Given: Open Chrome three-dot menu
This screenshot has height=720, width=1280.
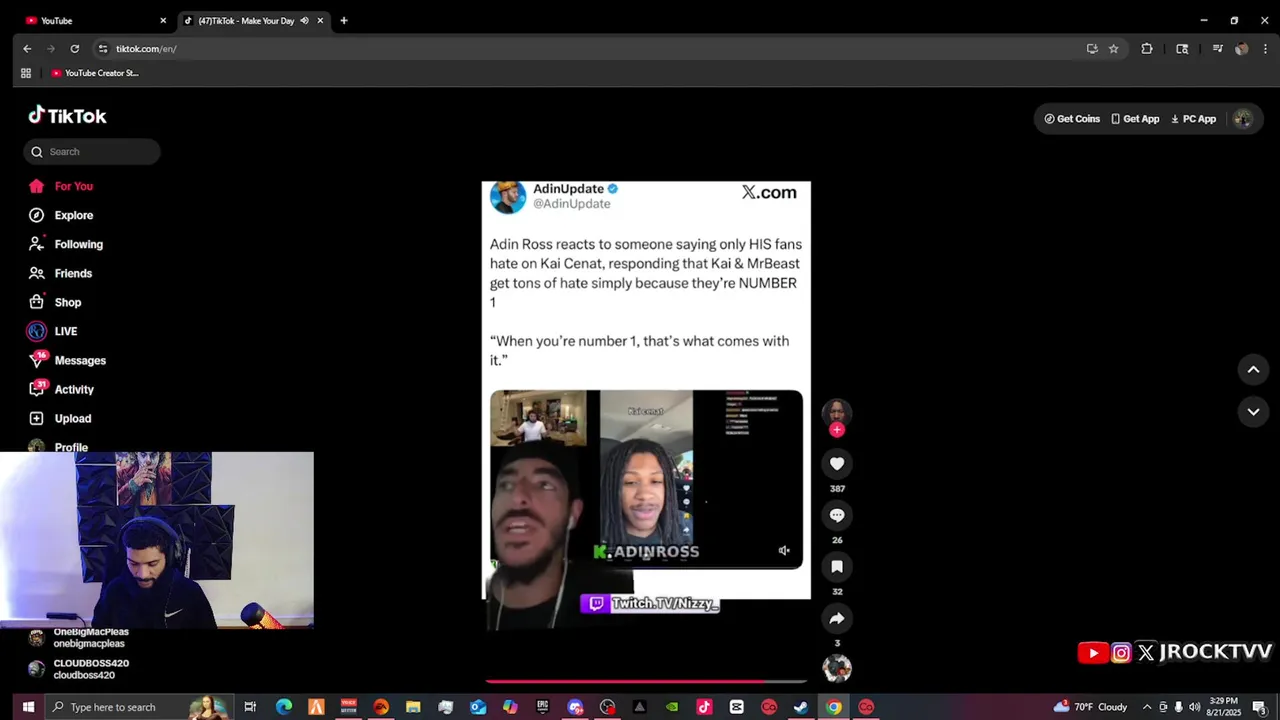Looking at the screenshot, I should (1265, 48).
